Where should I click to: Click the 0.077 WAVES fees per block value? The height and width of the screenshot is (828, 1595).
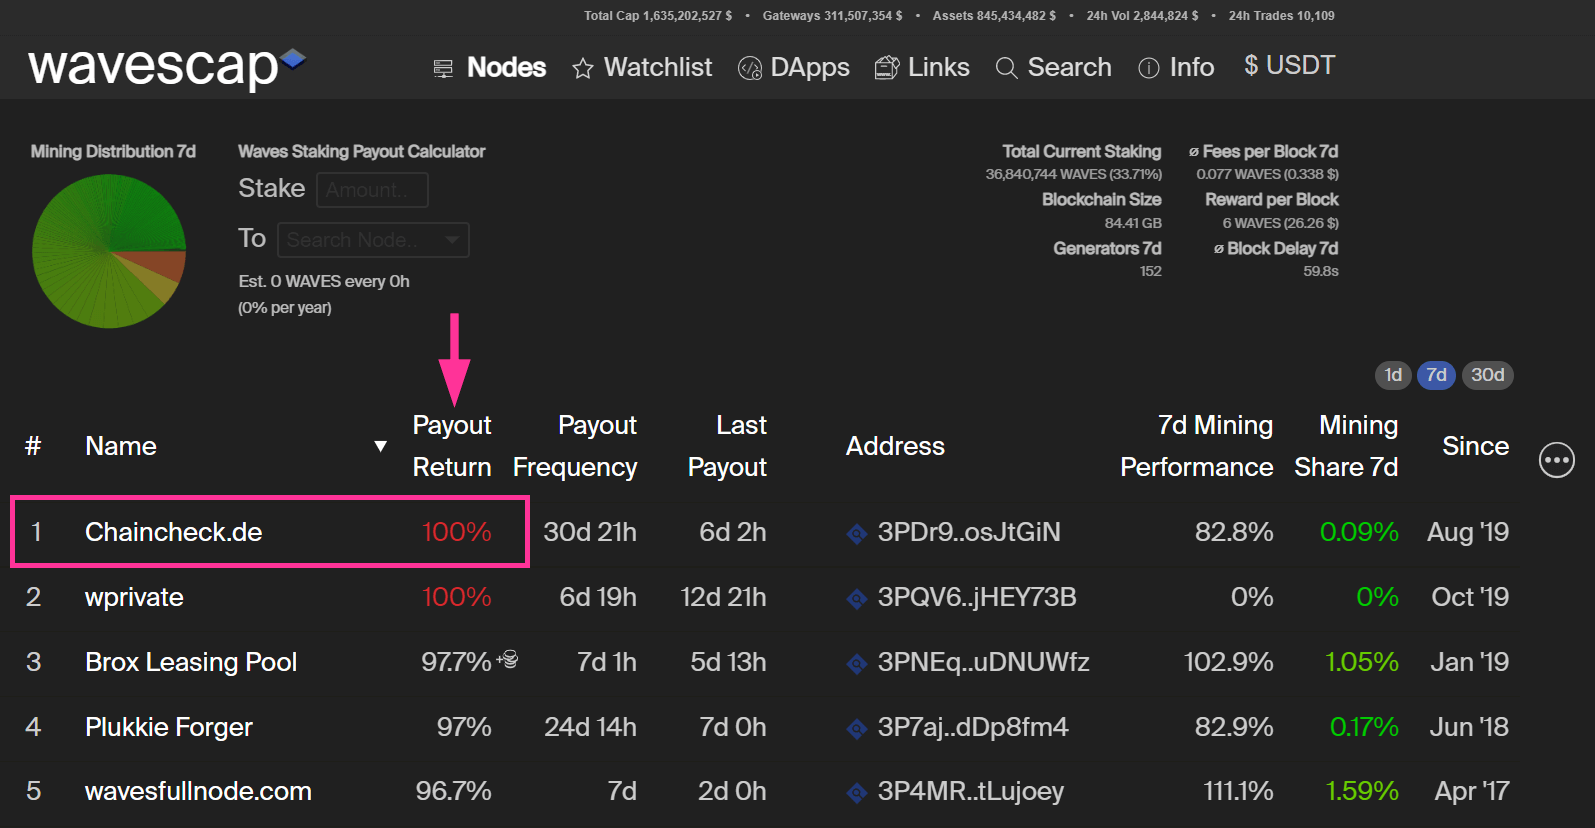[1268, 174]
